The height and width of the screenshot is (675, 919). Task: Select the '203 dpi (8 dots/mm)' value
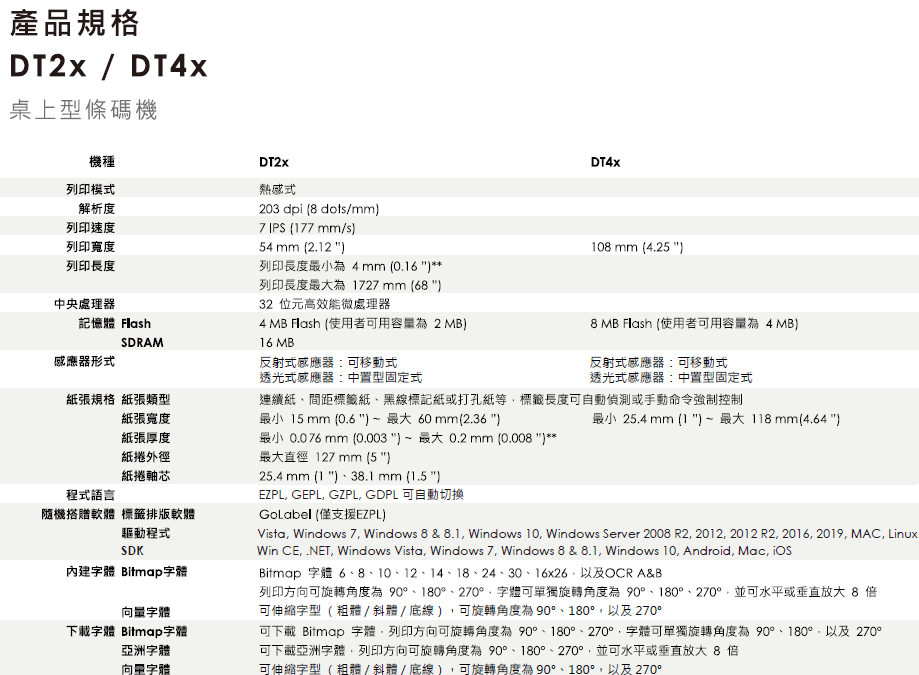click(x=319, y=209)
